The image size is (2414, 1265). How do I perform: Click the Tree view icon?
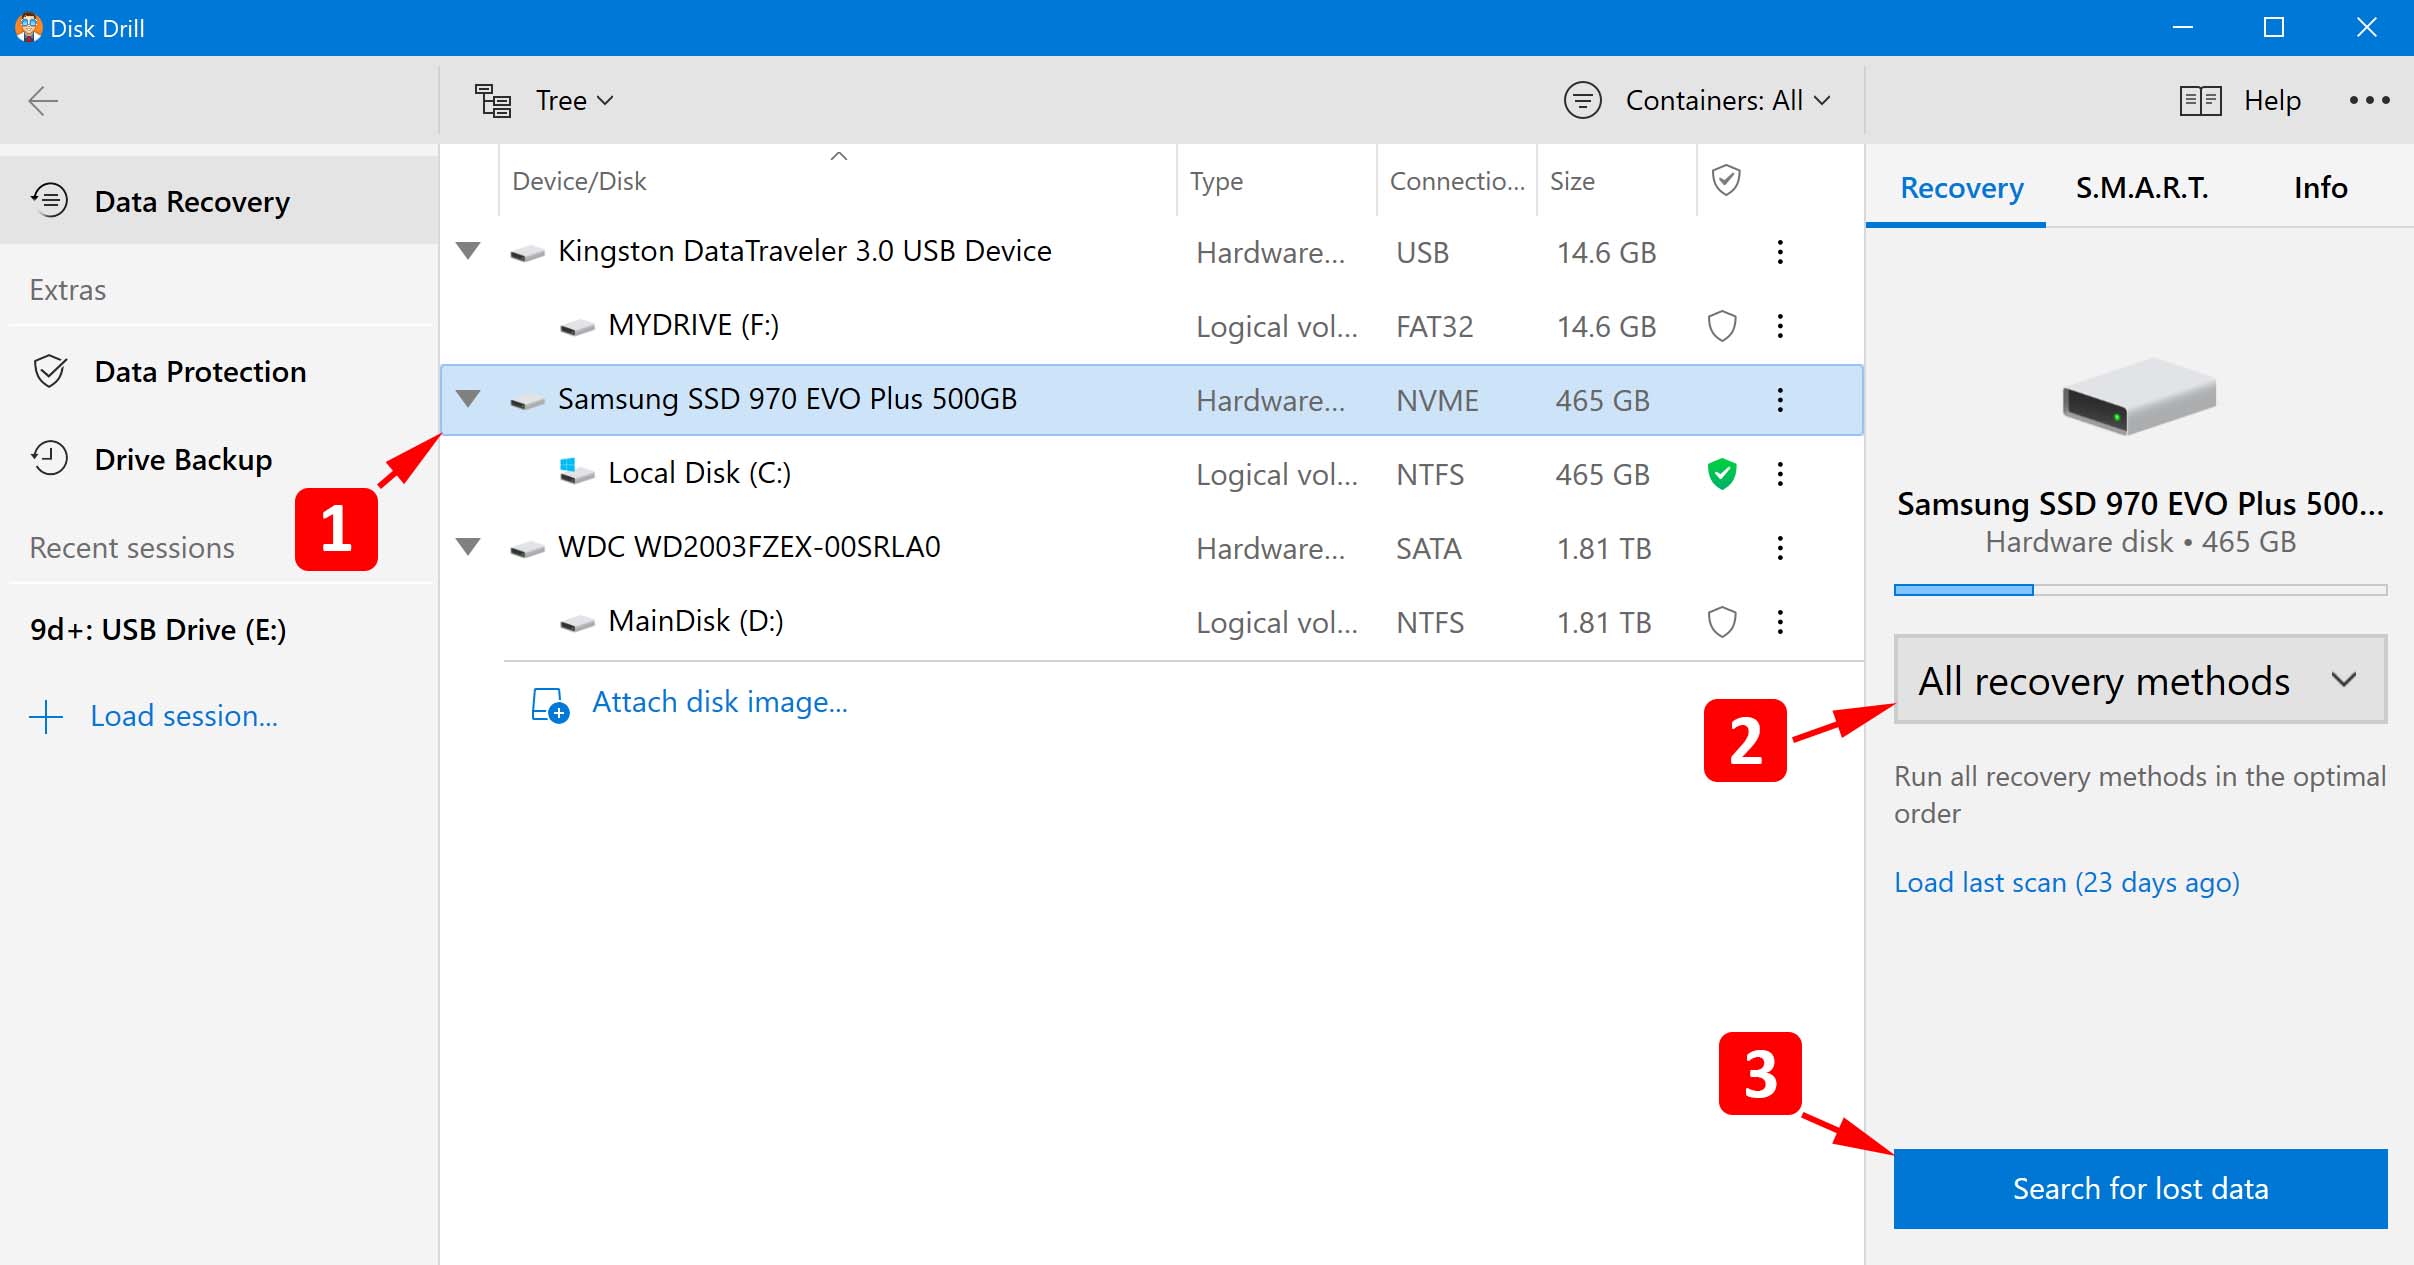493,101
